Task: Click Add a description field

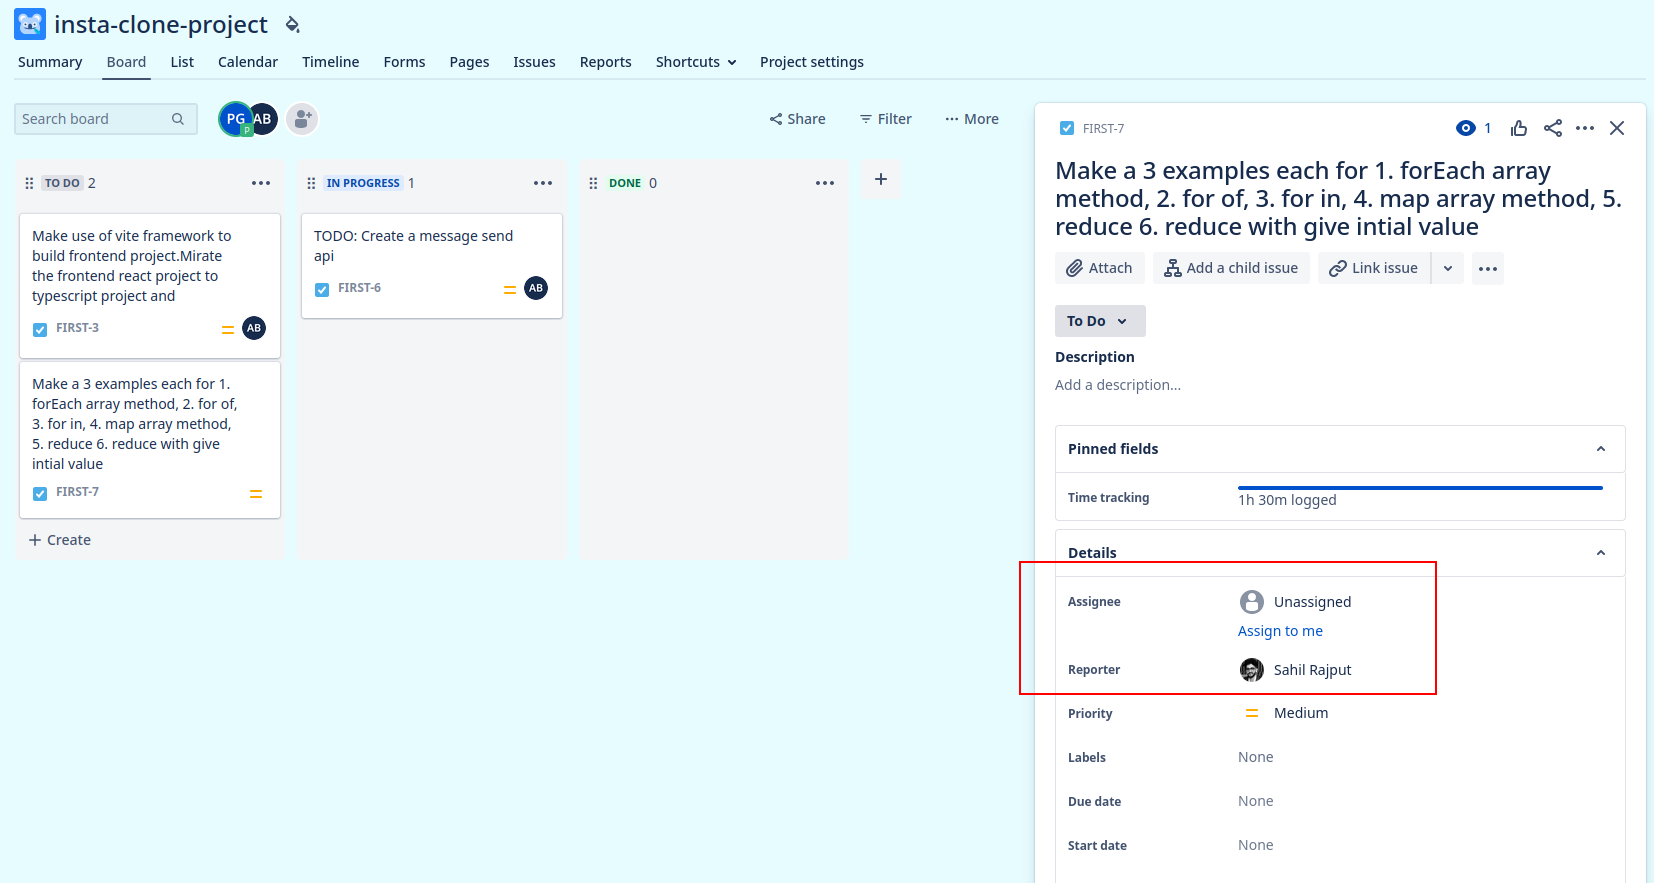Action: coord(1118,385)
